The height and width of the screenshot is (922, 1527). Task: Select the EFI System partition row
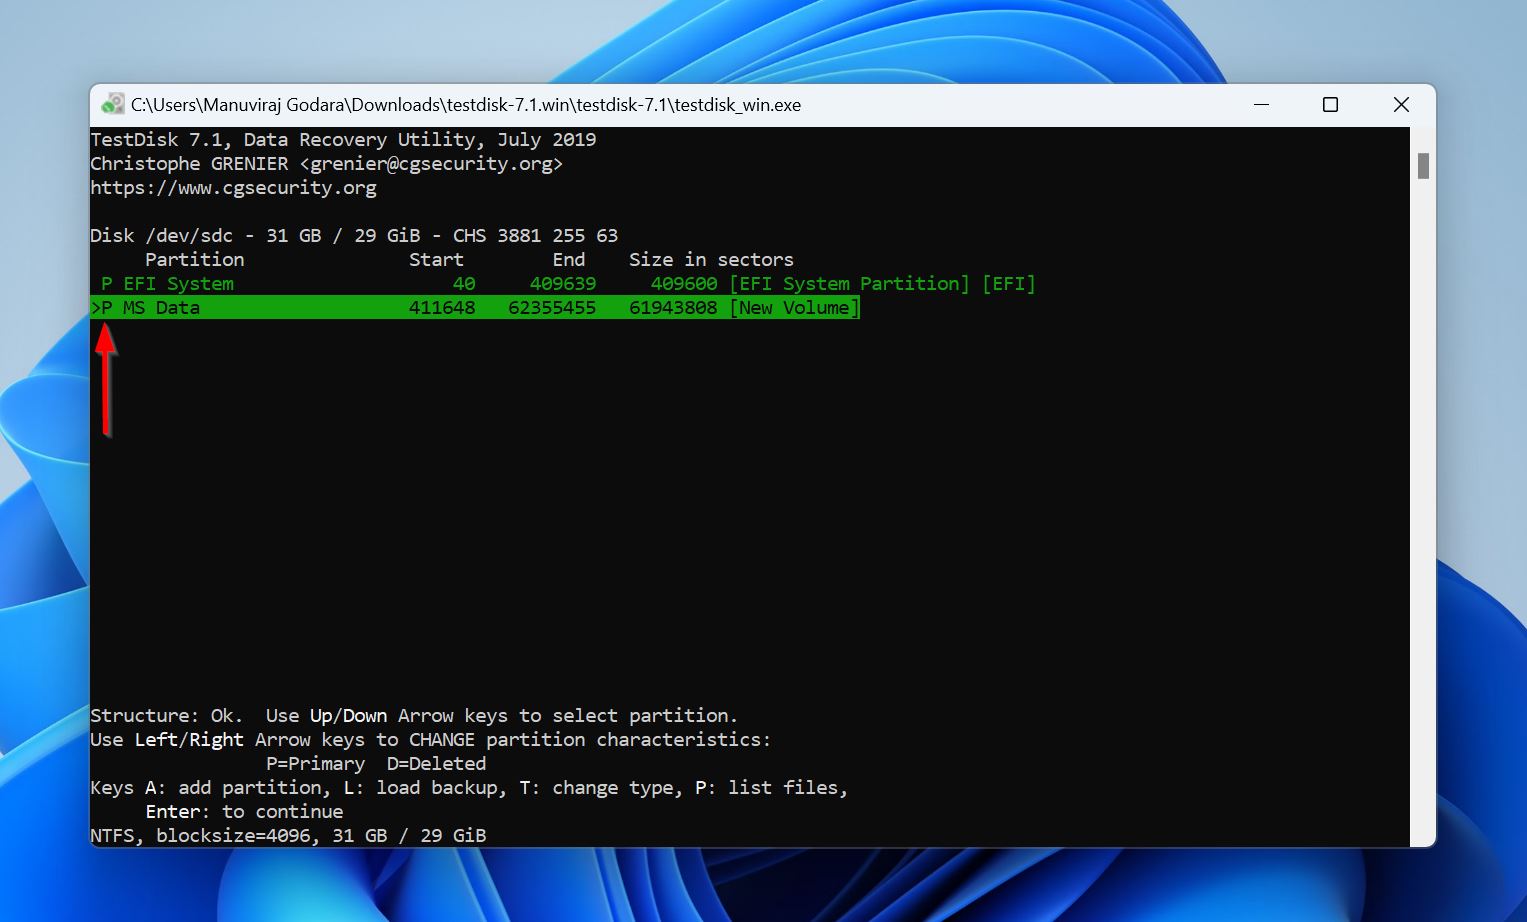pos(568,284)
